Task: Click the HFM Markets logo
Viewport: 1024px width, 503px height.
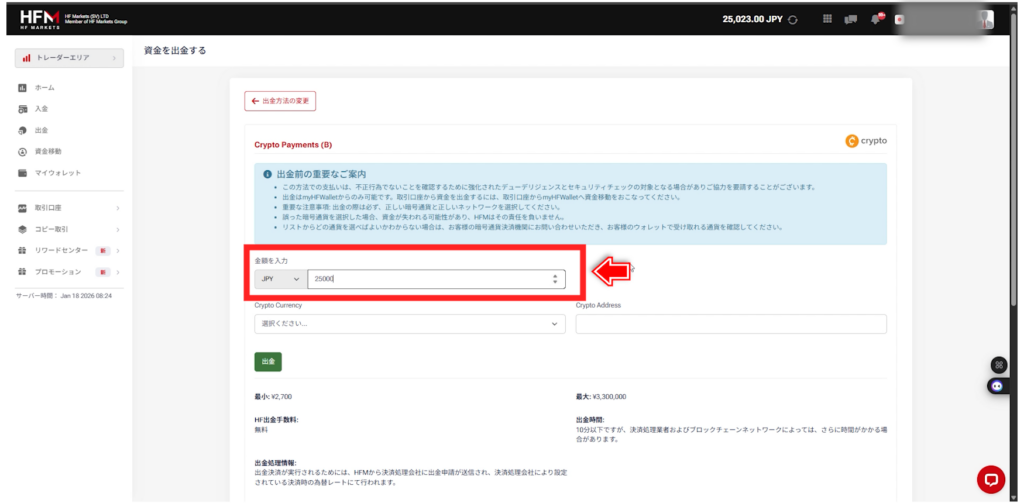Action: pos(38,18)
